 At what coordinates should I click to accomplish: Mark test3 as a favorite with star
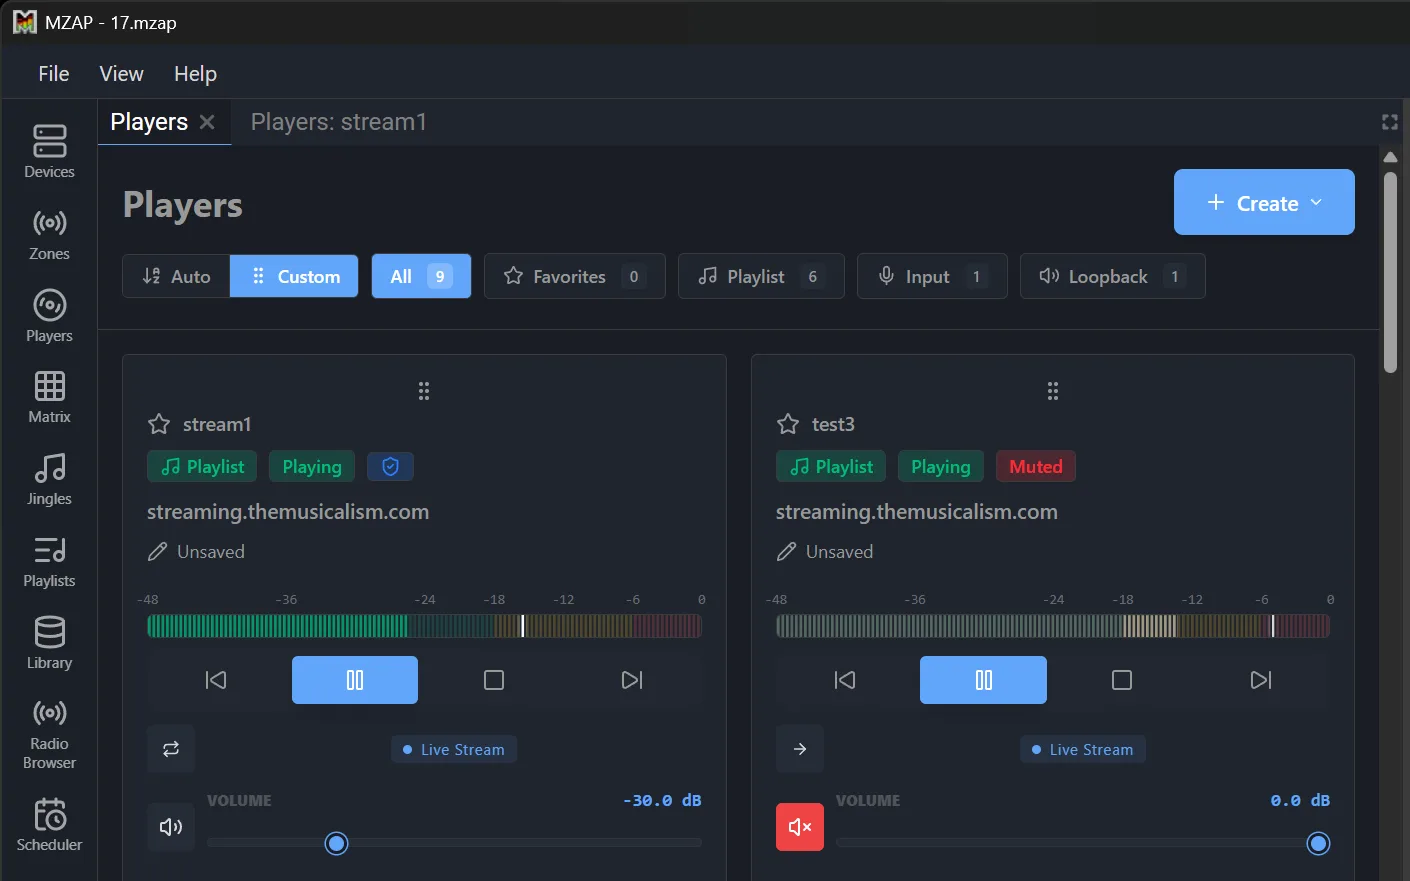(788, 424)
